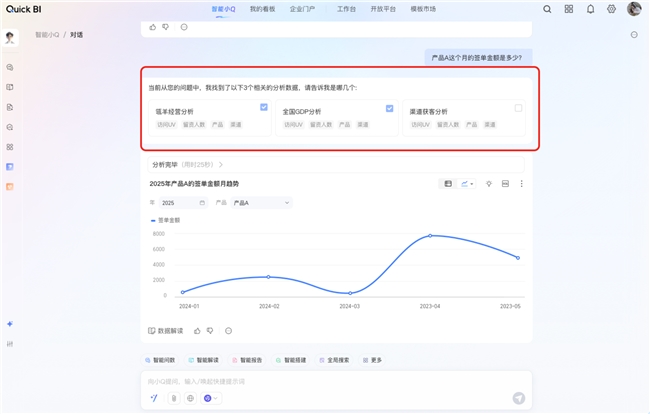Uncheck the 瓴羊经营分析 dataset checkbox
This screenshot has height=414, width=650.
click(x=264, y=107)
